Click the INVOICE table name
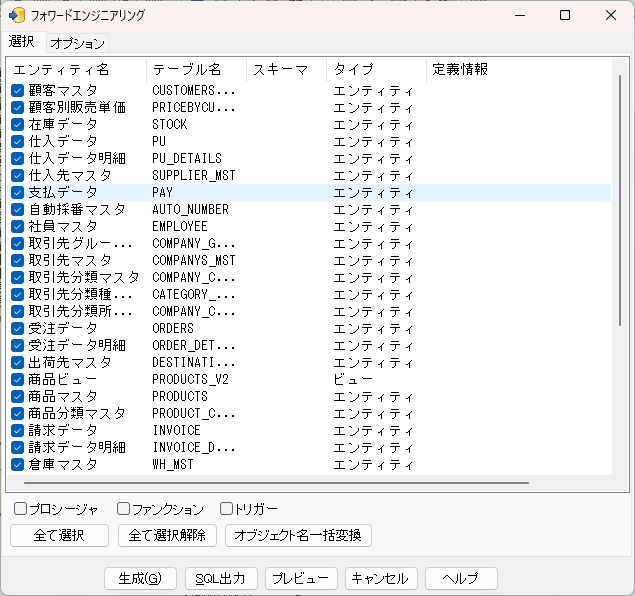This screenshot has height=596, width=635. coord(177,430)
